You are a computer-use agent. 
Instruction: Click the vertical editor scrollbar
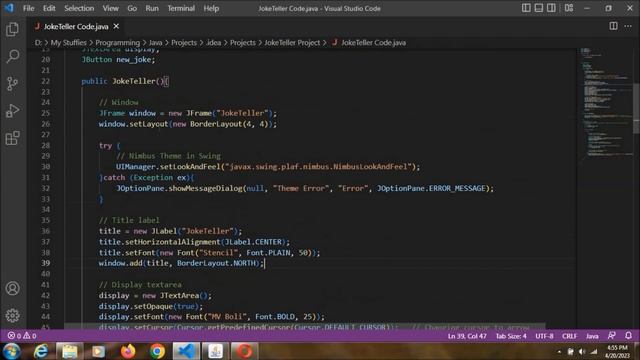click(x=636, y=108)
